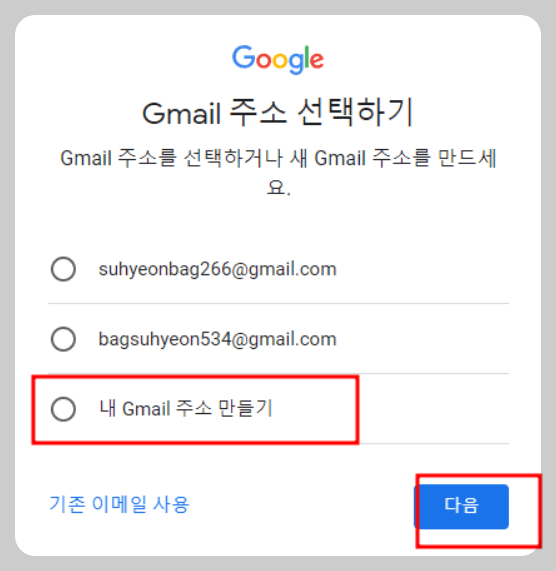Click the blue capital G in logo

pyautogui.click(x=244, y=57)
